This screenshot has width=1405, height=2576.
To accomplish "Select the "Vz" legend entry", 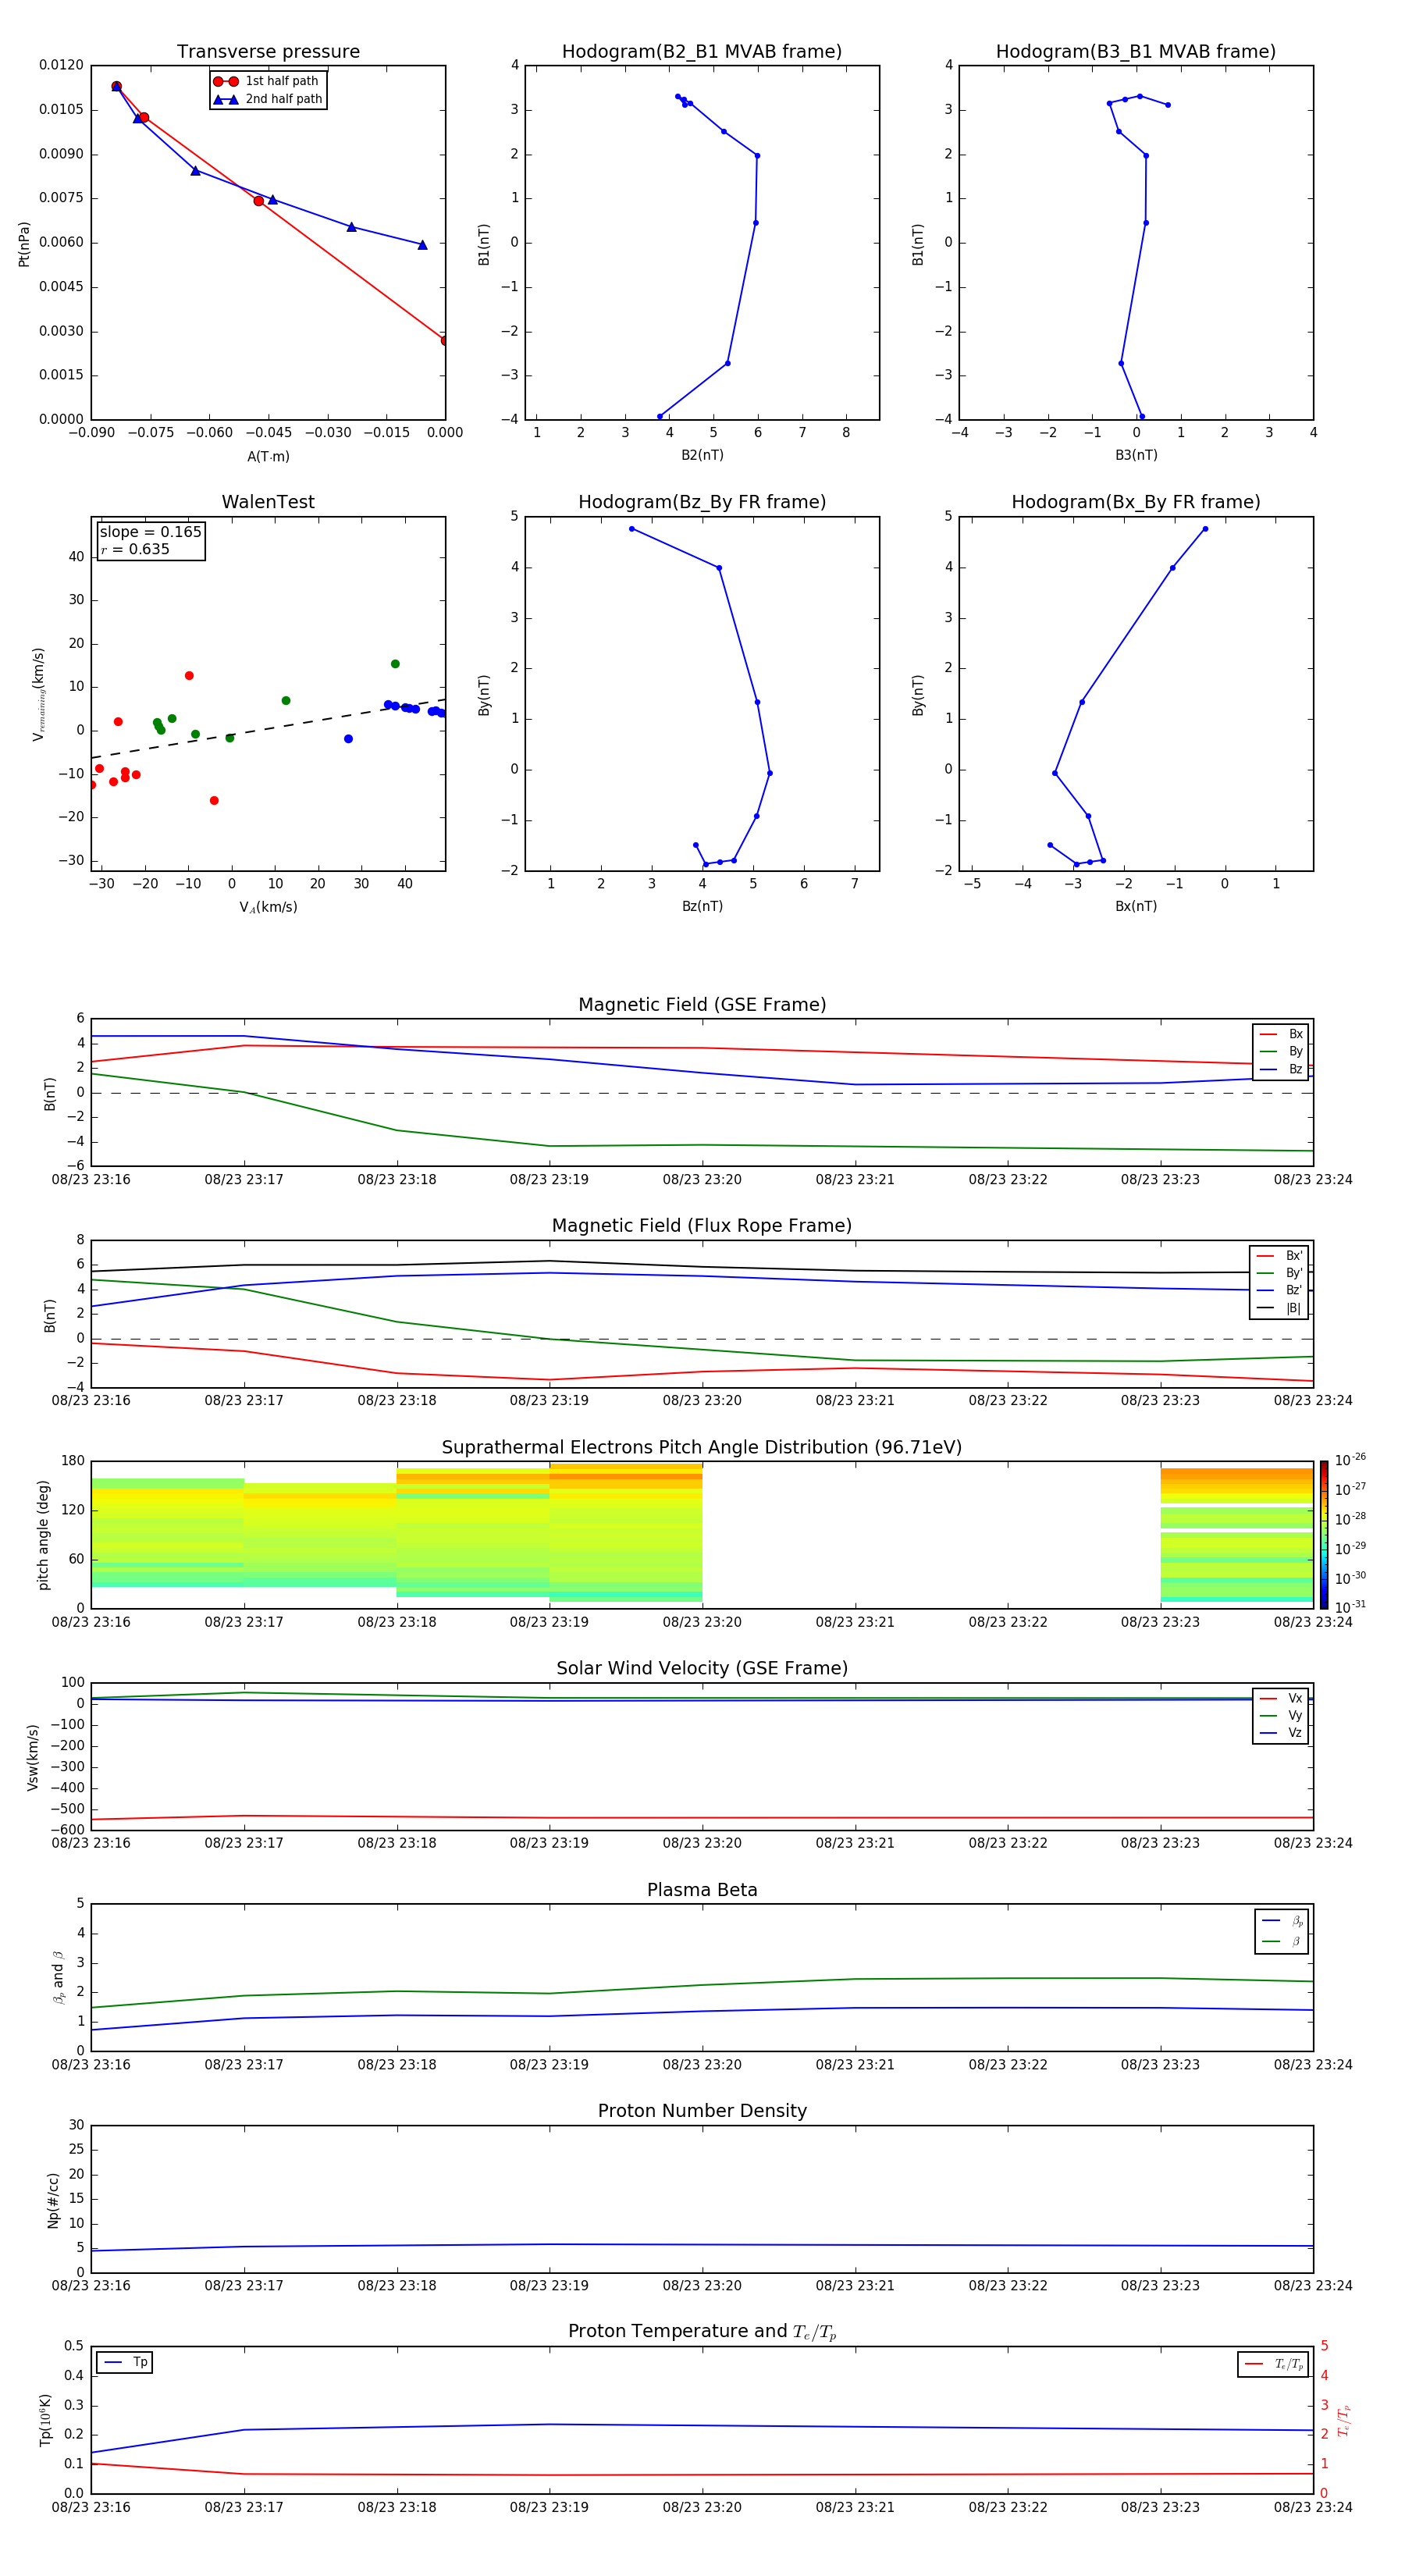I will coord(1281,1733).
